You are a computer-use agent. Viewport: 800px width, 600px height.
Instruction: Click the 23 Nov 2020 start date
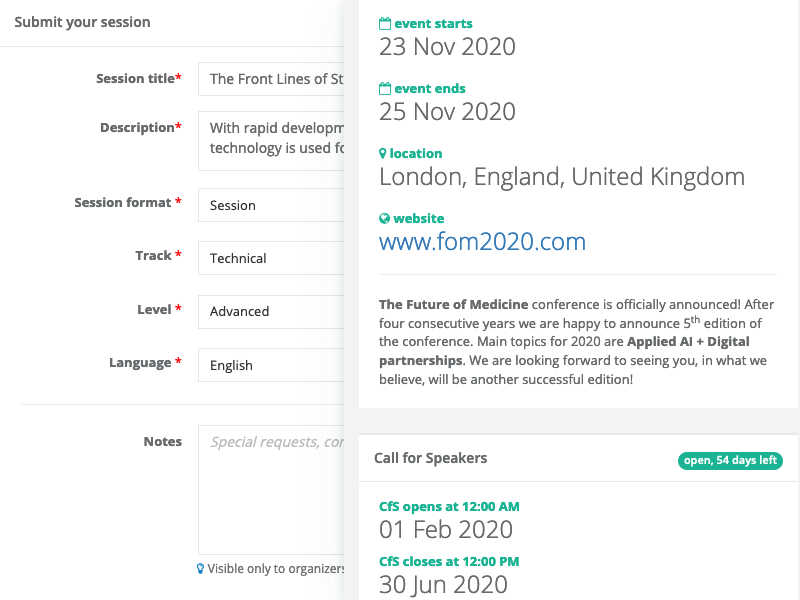tap(447, 46)
